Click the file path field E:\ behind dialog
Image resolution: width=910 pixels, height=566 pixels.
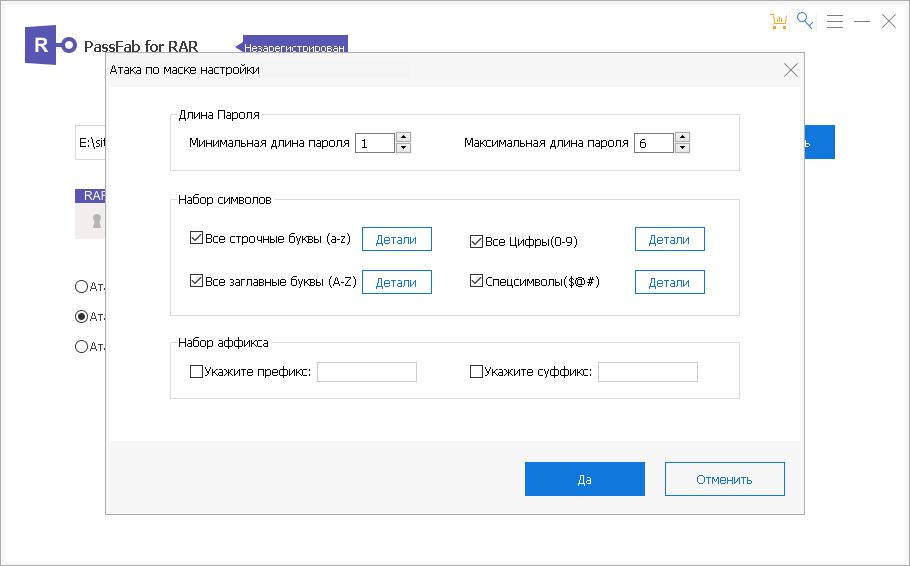[91, 142]
